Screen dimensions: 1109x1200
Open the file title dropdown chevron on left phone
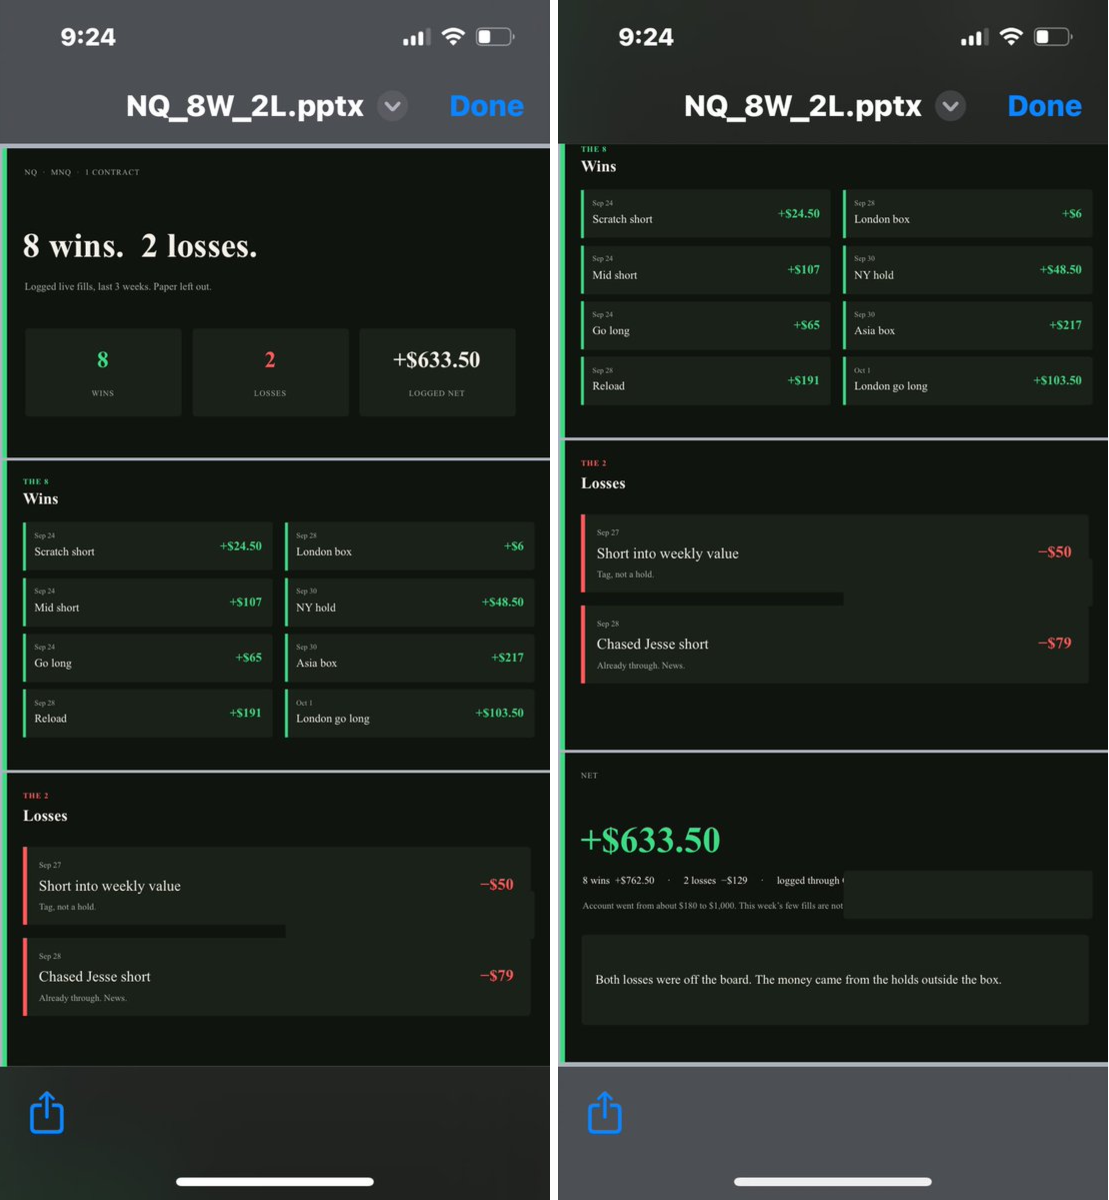[393, 106]
